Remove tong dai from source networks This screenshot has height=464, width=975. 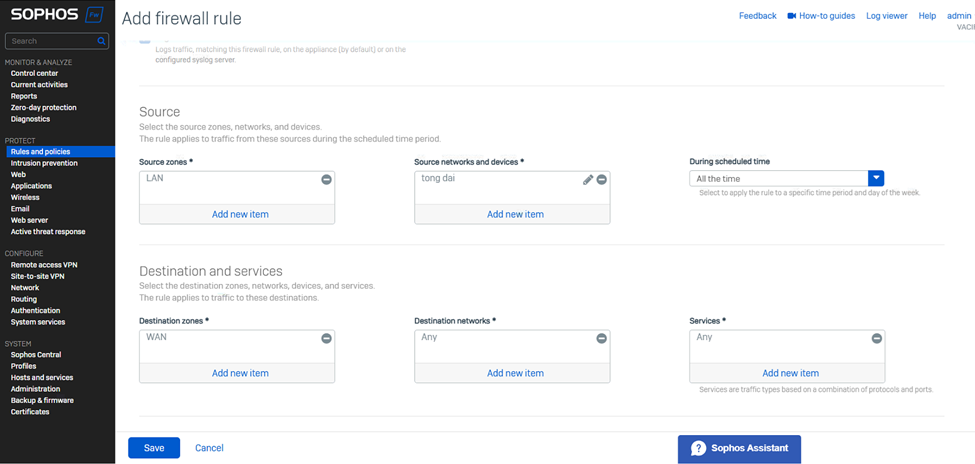click(x=602, y=180)
